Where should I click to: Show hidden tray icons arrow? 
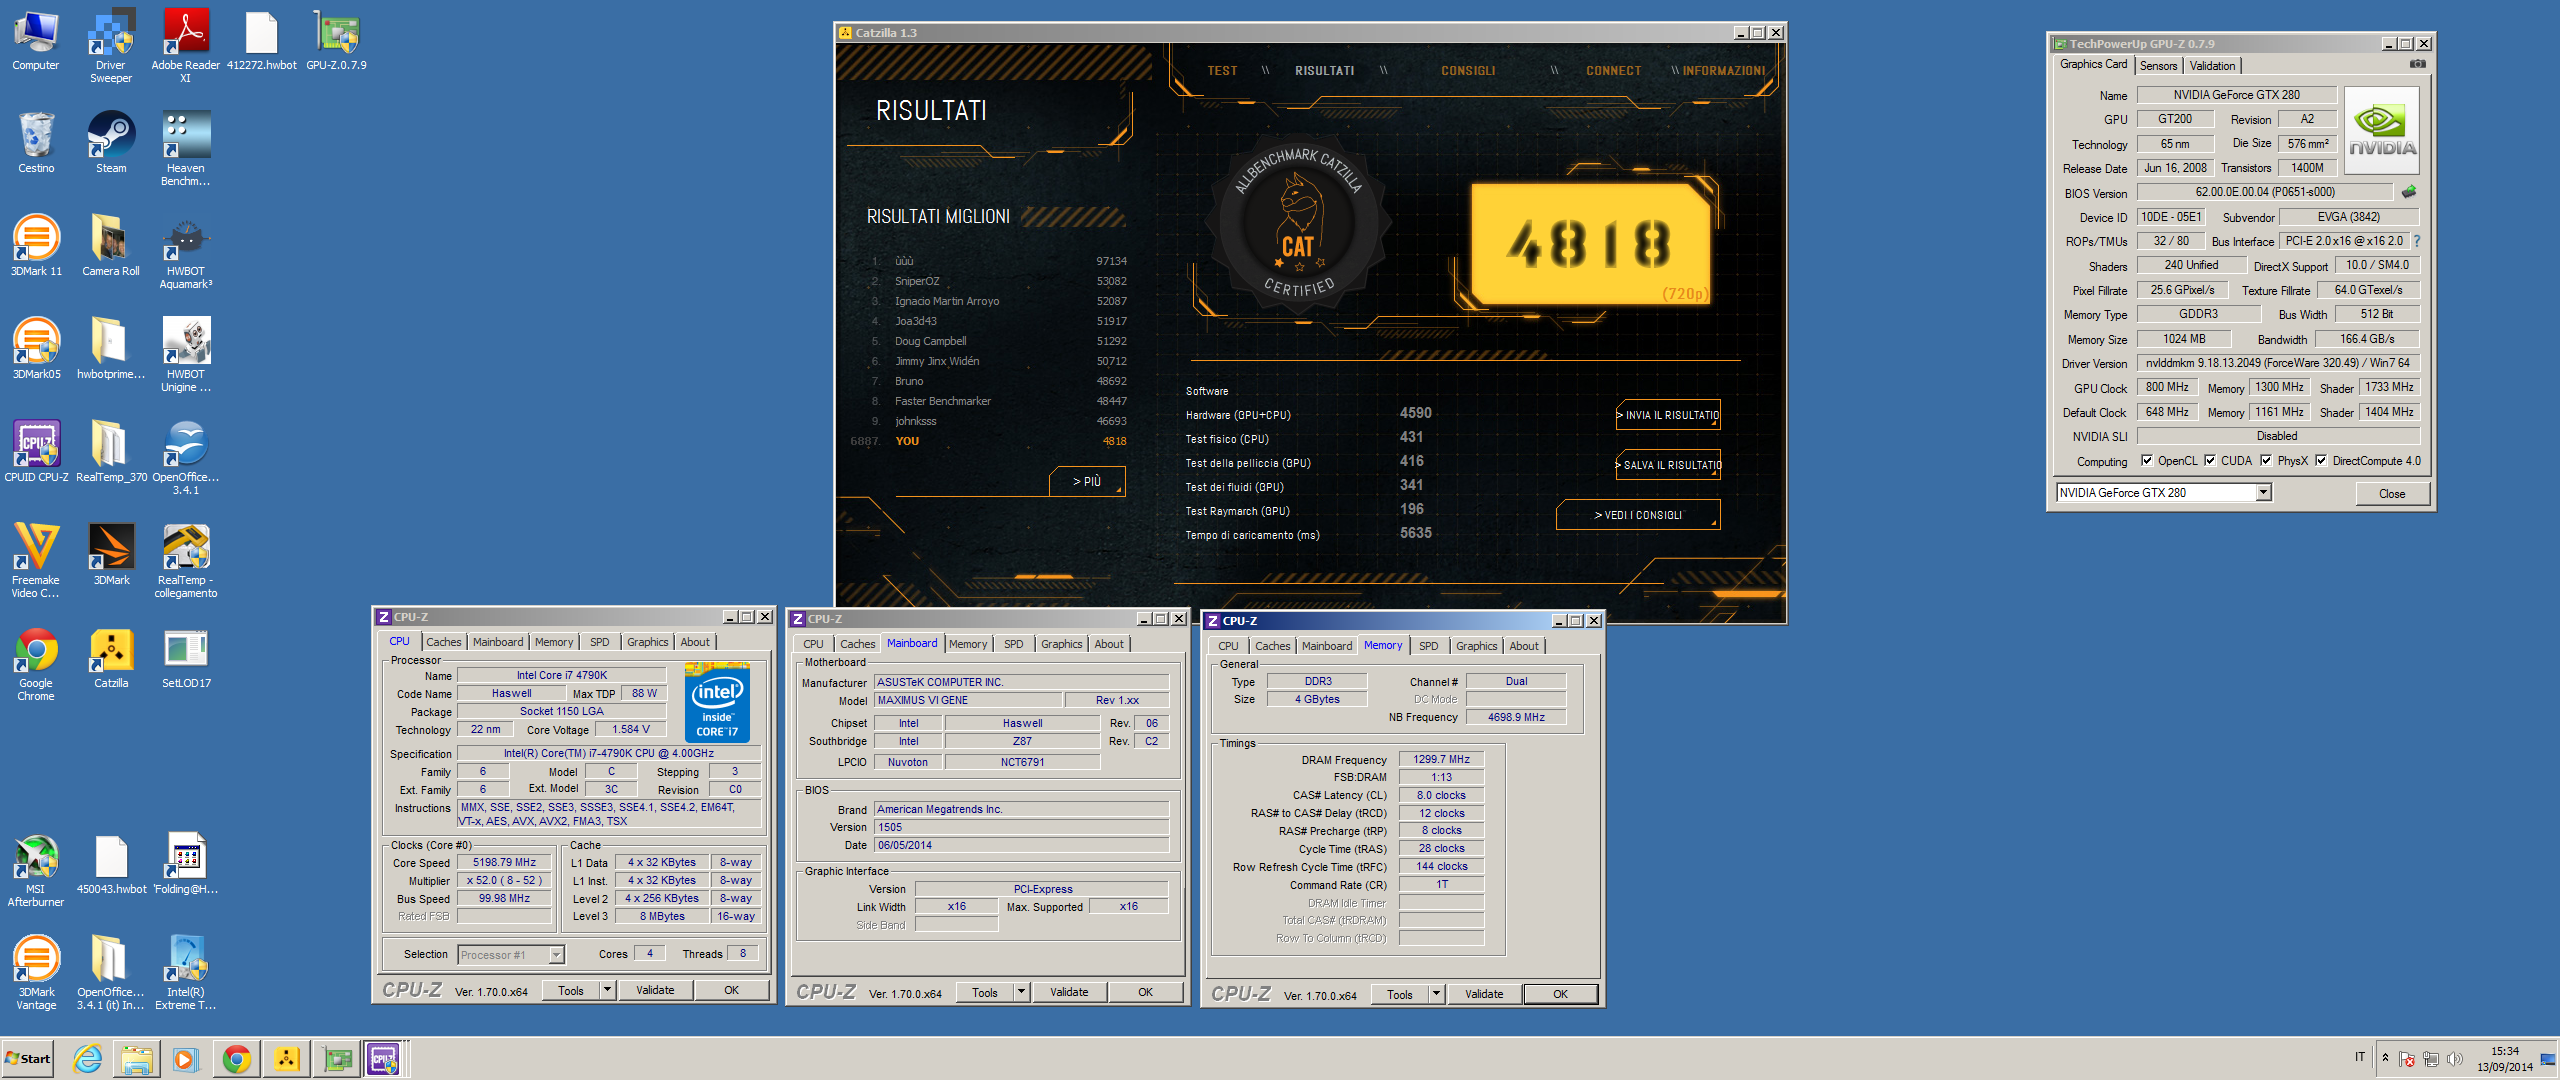click(x=2386, y=1058)
